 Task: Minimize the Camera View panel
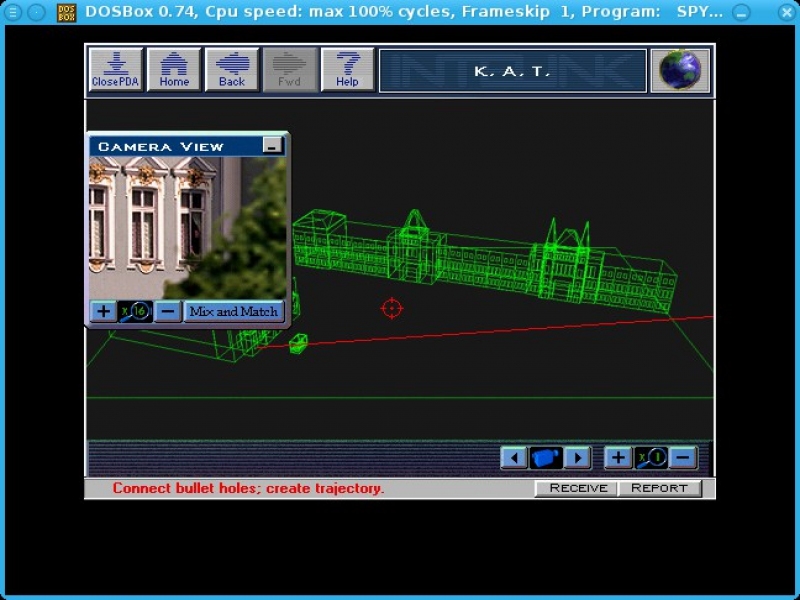(272, 146)
